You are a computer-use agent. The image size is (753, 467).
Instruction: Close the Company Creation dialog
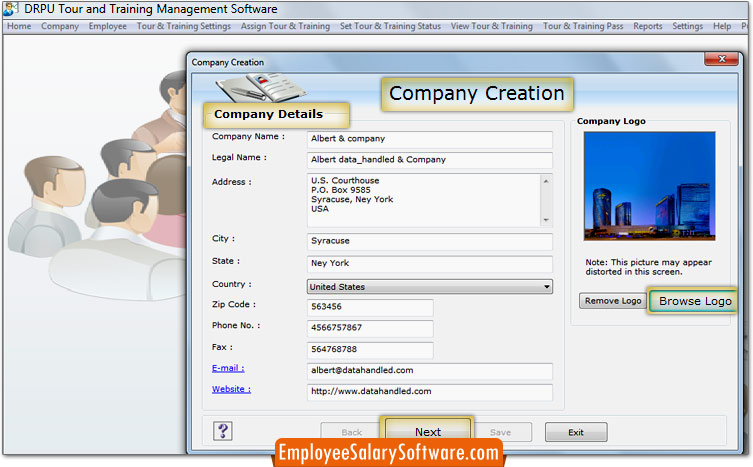click(x=721, y=59)
